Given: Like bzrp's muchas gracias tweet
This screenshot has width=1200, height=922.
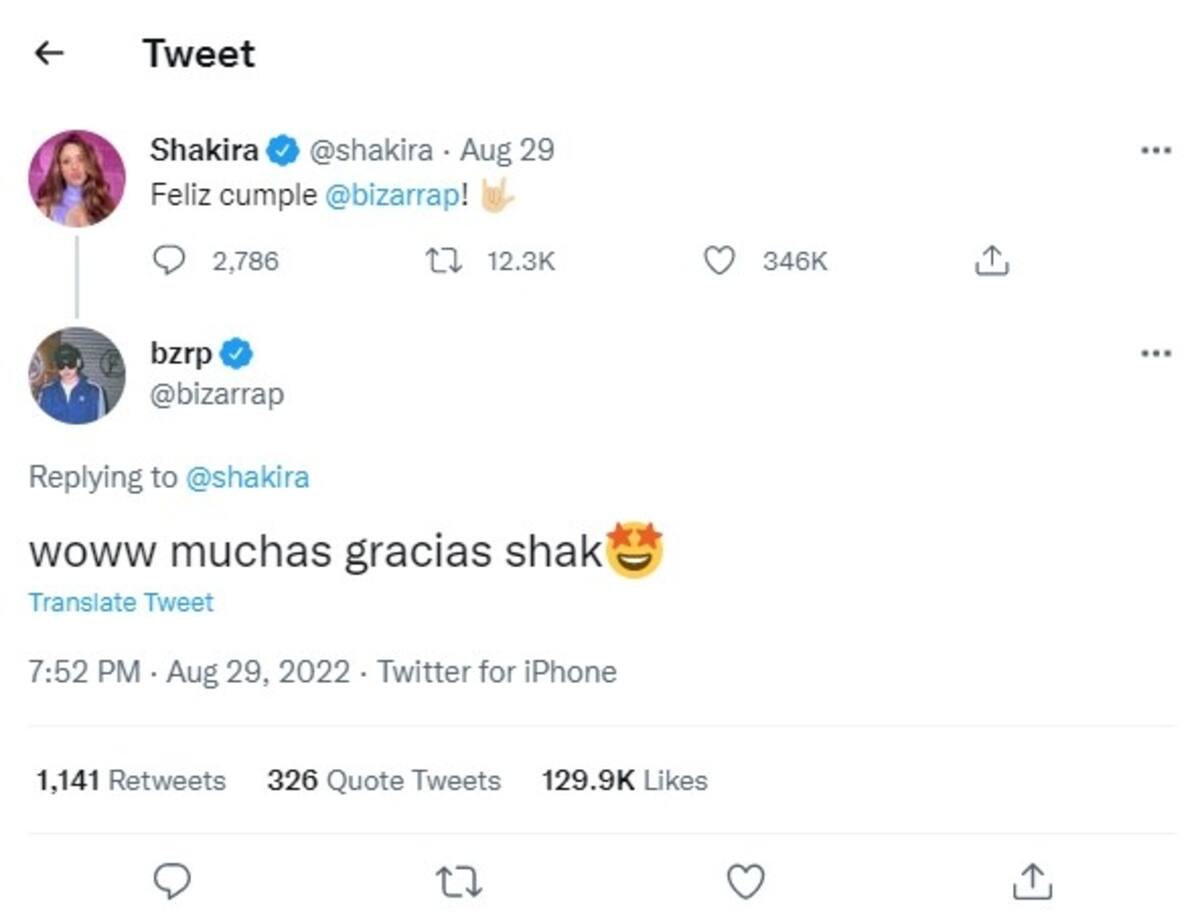Looking at the screenshot, I should (744, 881).
